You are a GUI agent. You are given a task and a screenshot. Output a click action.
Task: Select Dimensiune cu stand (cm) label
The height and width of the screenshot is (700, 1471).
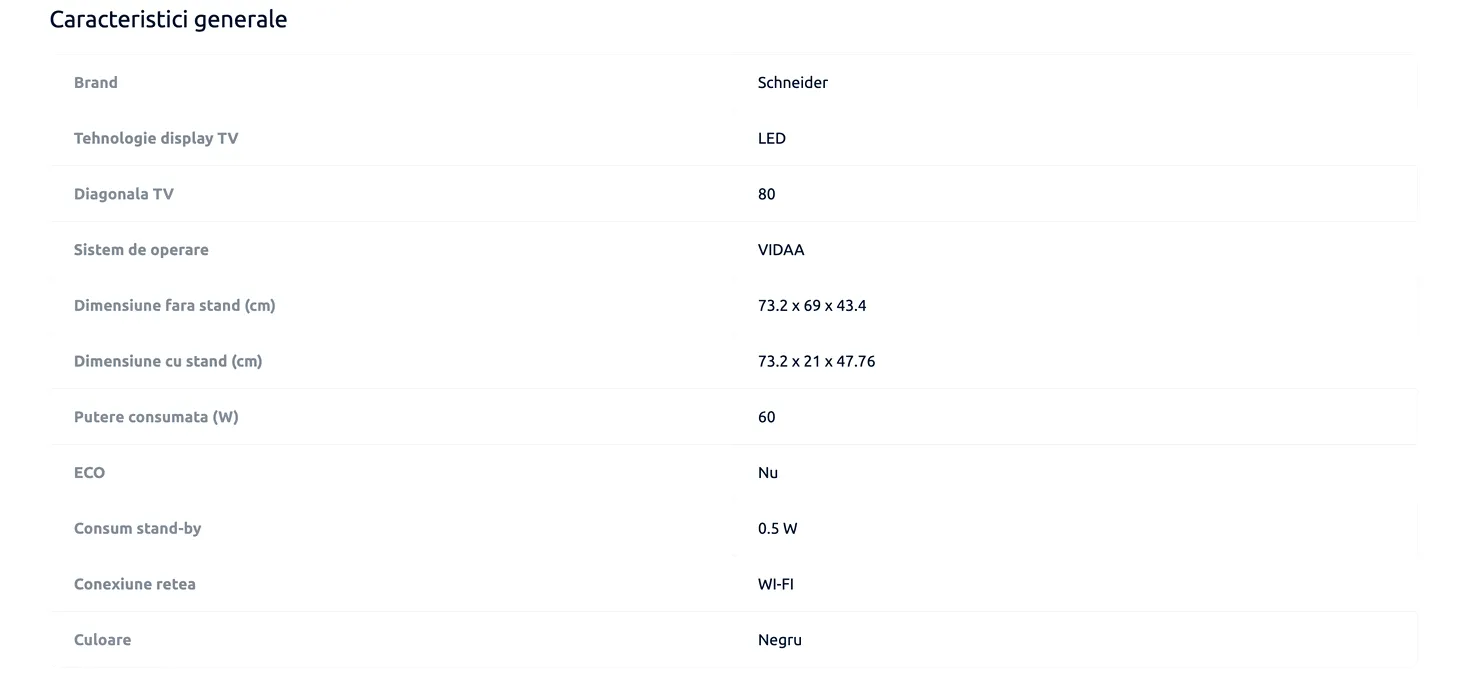coord(168,361)
